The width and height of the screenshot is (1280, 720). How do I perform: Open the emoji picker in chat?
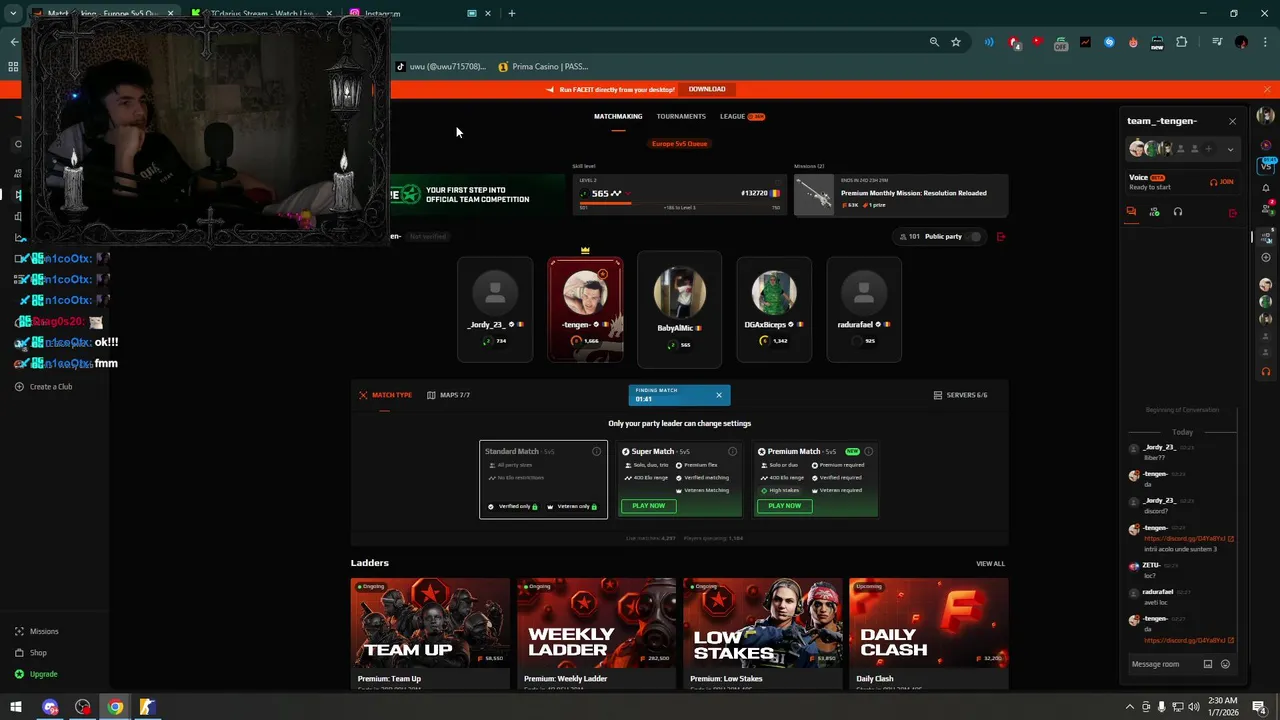1225,664
